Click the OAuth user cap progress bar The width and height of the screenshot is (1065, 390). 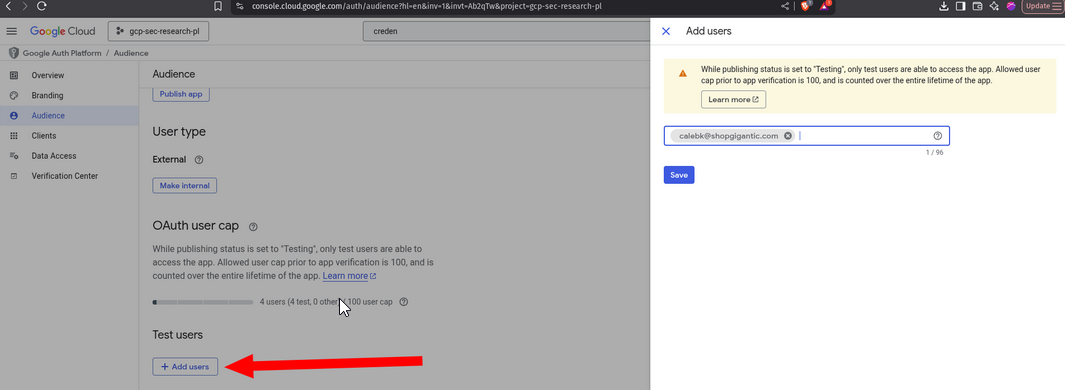(203, 302)
